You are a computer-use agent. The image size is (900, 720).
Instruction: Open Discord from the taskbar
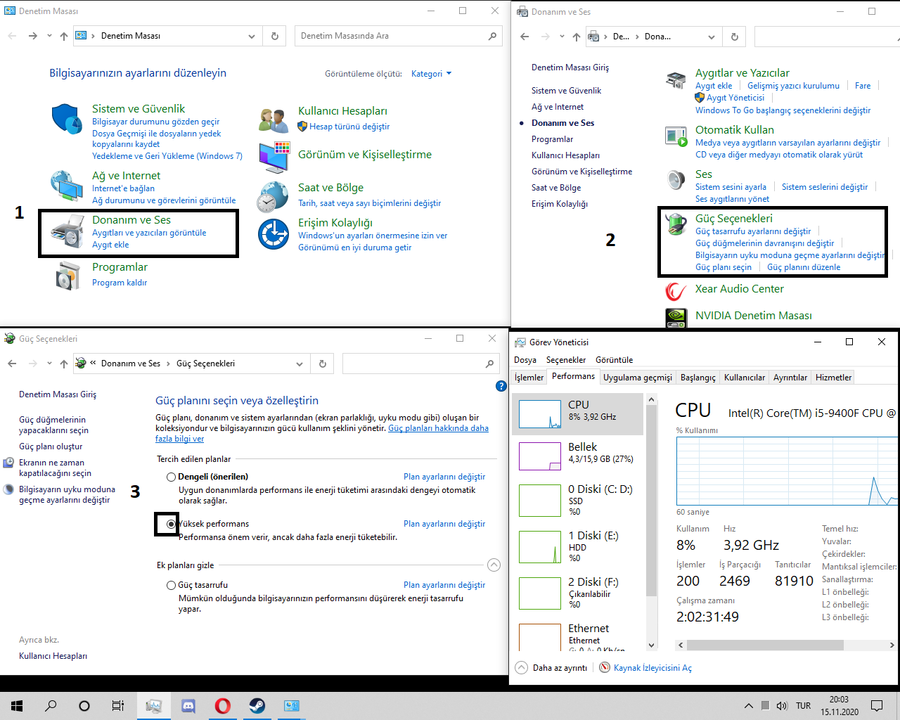(x=187, y=706)
